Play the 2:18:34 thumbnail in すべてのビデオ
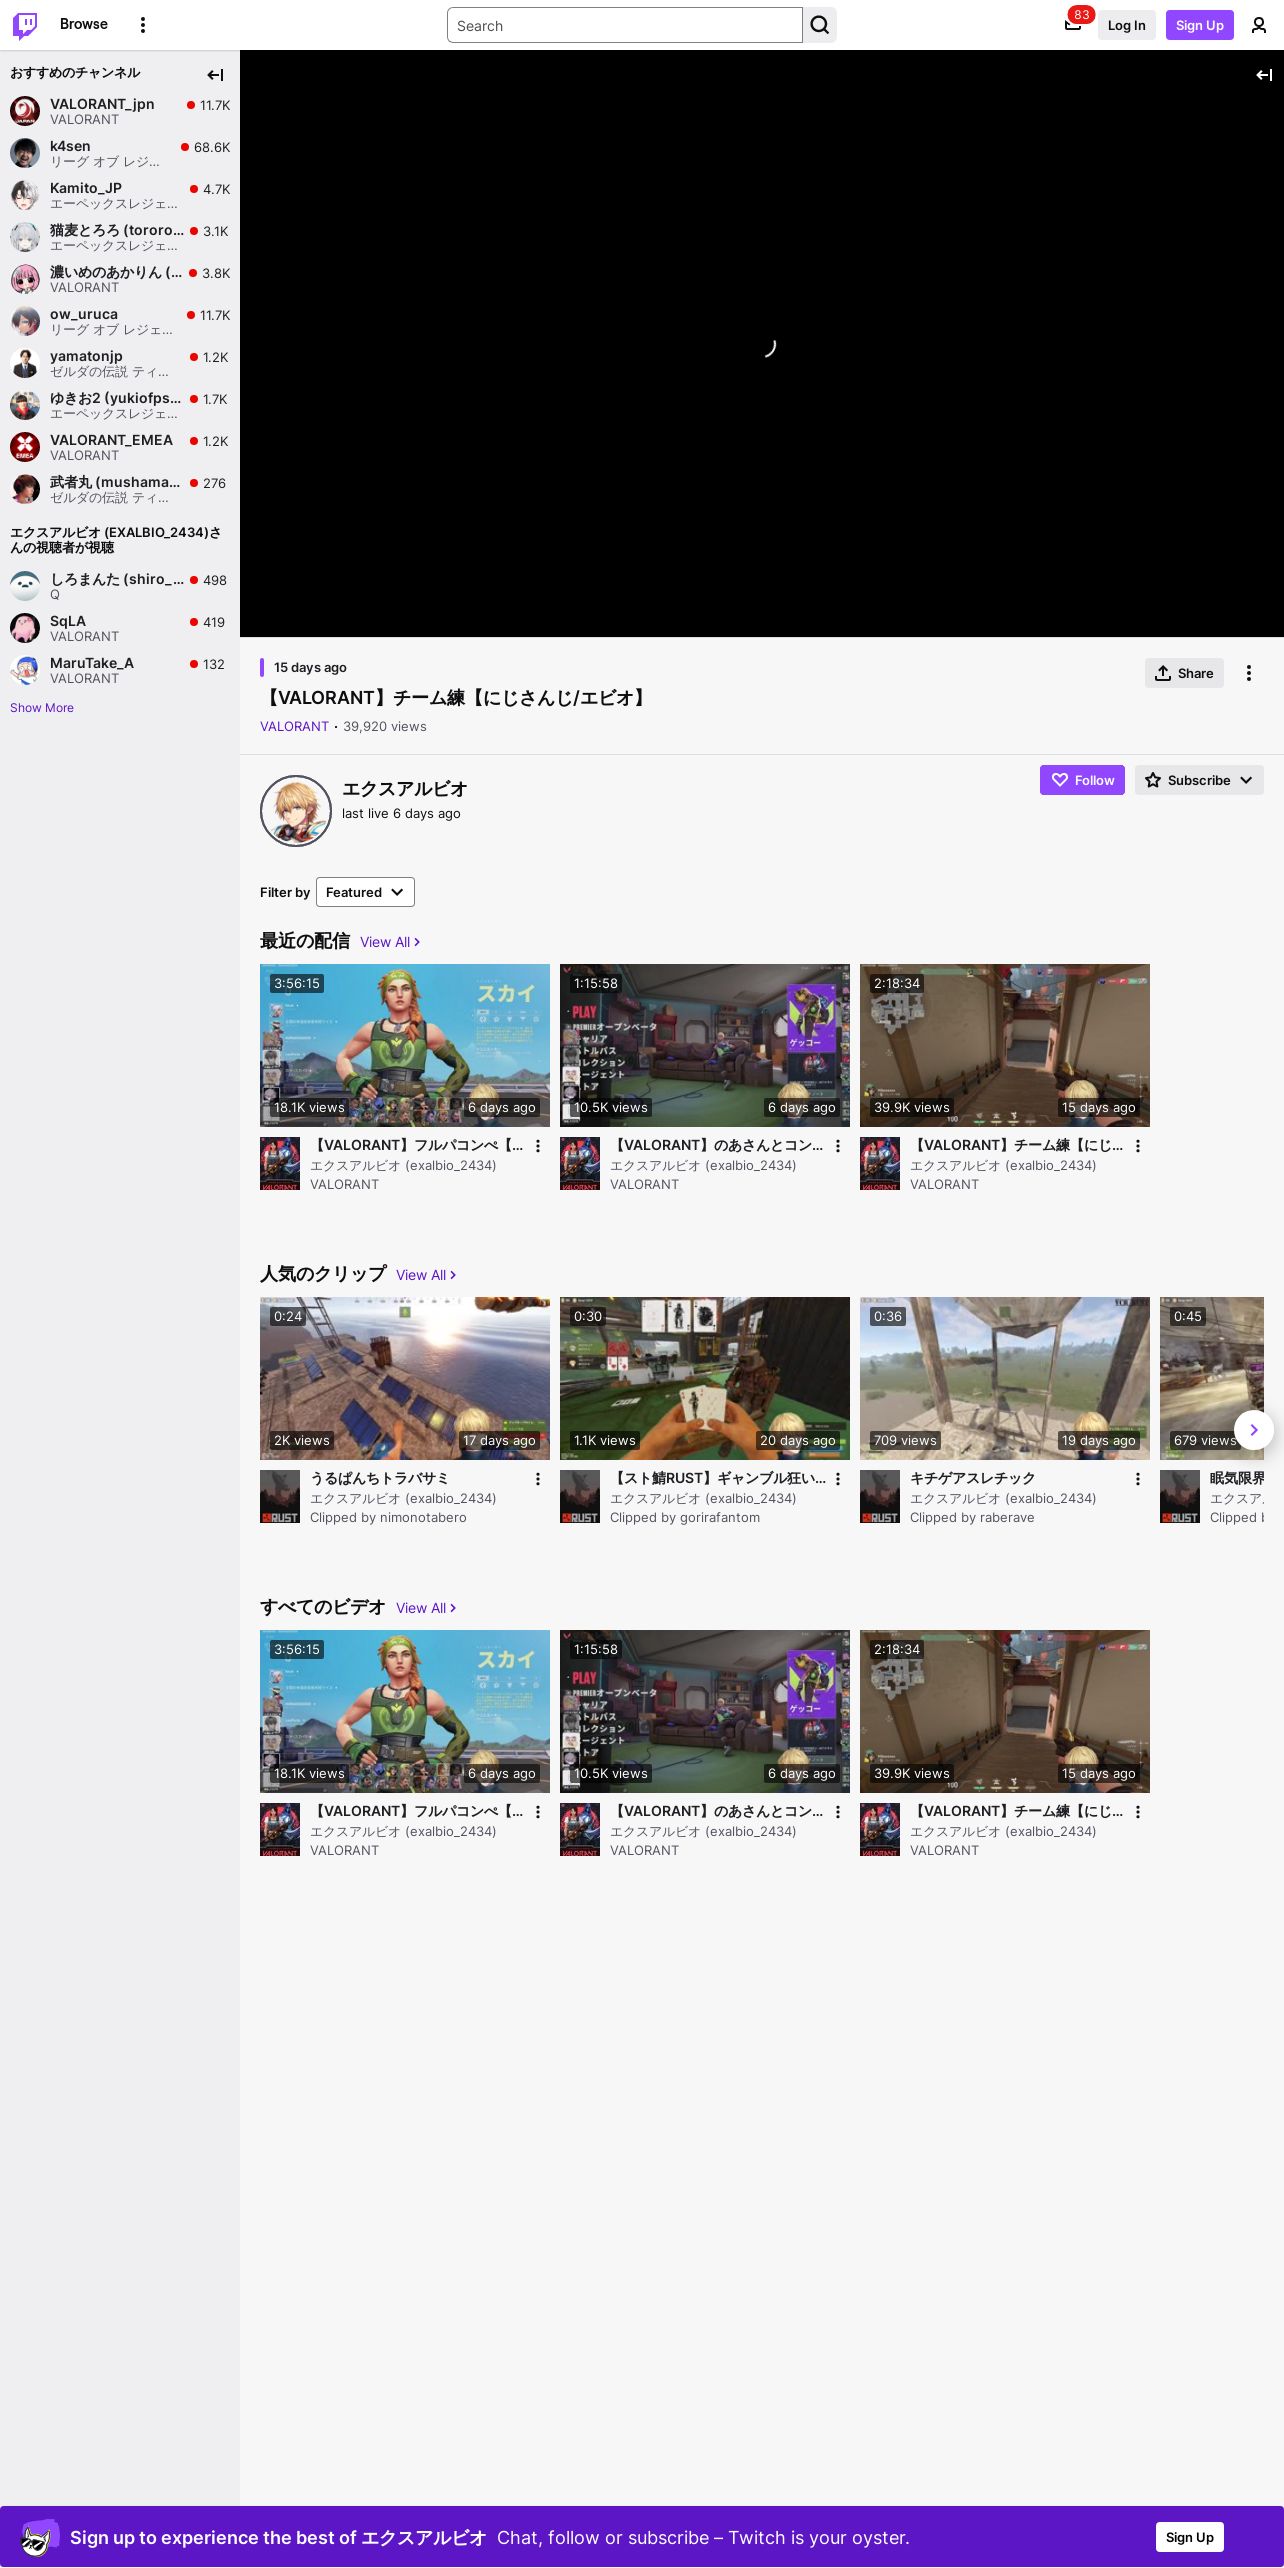The image size is (1284, 2568). point(1005,1711)
